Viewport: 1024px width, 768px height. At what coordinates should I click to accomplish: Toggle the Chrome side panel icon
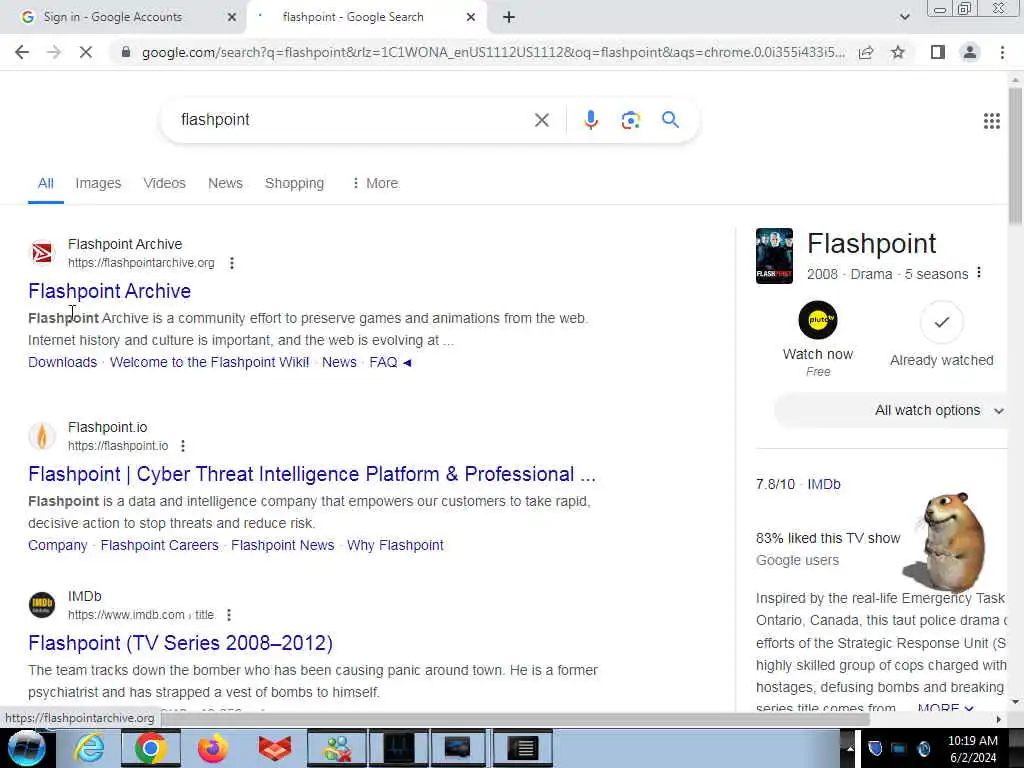pos(938,52)
